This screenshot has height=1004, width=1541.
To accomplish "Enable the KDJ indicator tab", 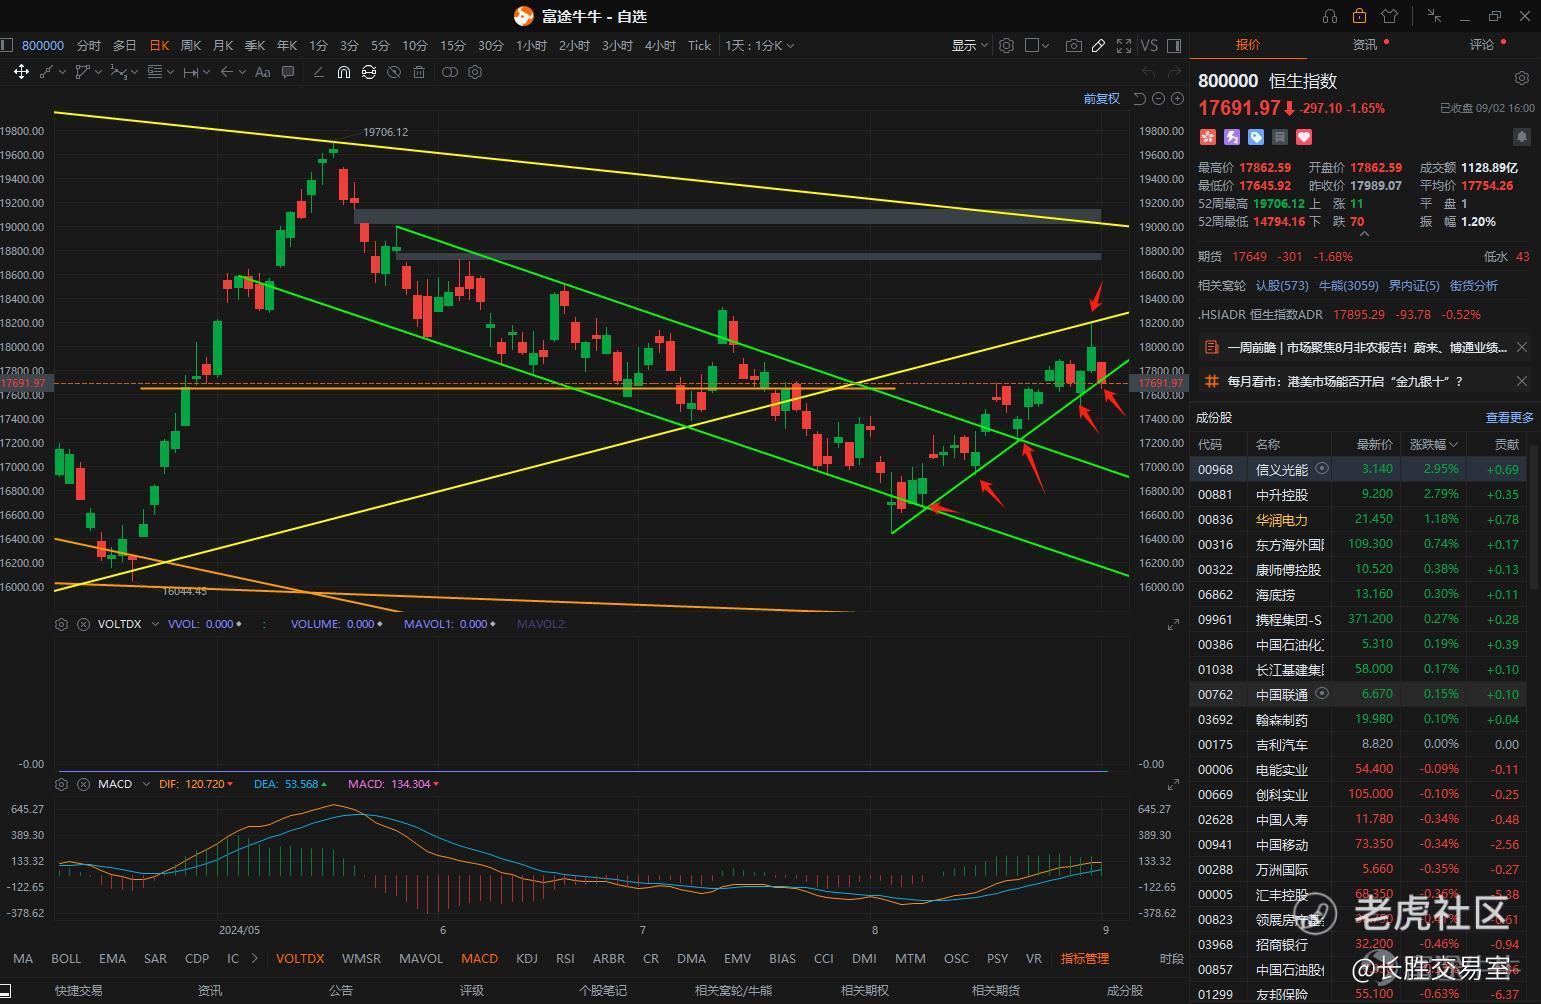I will [x=527, y=958].
